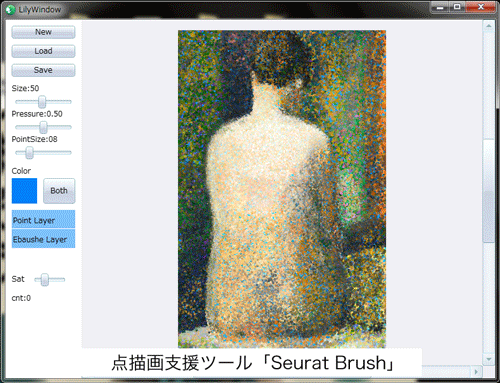The image size is (500, 383).
Task: Minimize the LilyWindow window
Action: 440,7
